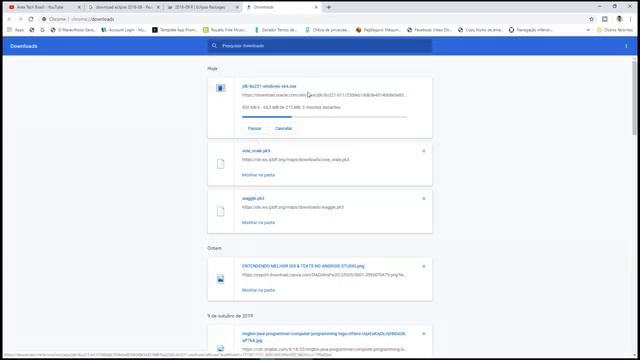Remove waggle.pk3 from the list

[x=424, y=198]
